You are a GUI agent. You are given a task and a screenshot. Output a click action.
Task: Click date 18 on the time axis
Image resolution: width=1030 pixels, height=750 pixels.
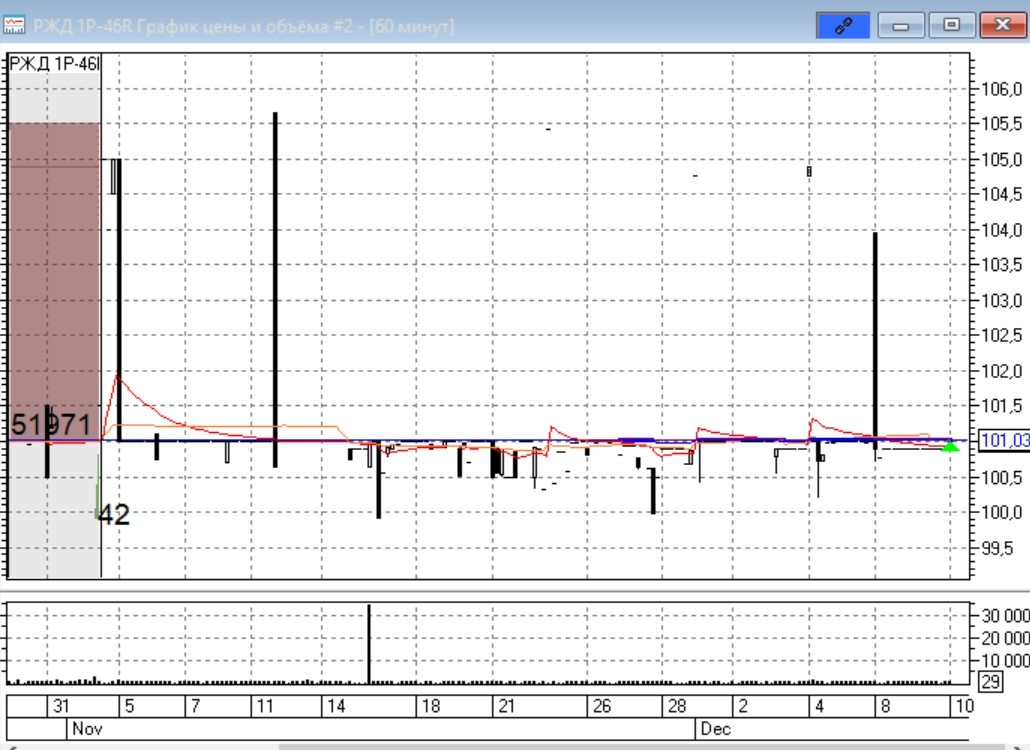[430, 706]
